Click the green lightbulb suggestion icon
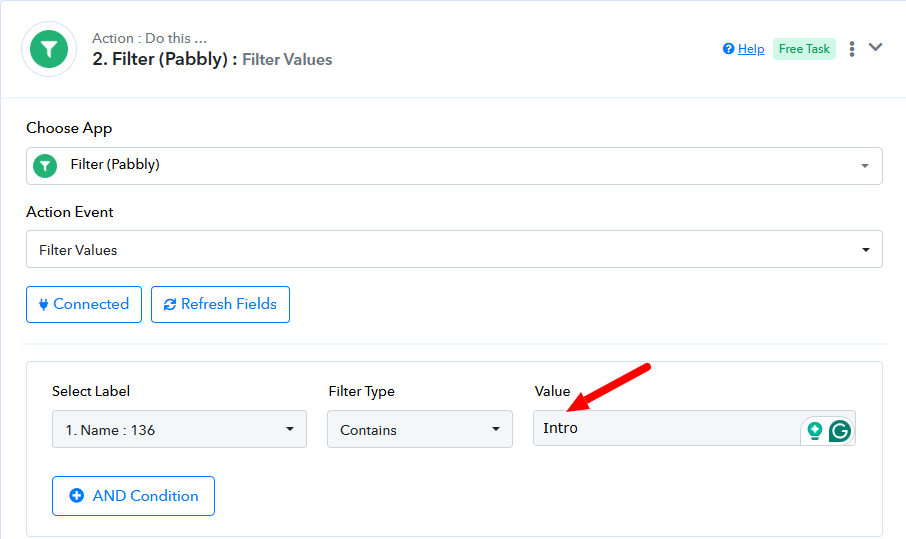Image resolution: width=906 pixels, height=539 pixels. coord(815,431)
